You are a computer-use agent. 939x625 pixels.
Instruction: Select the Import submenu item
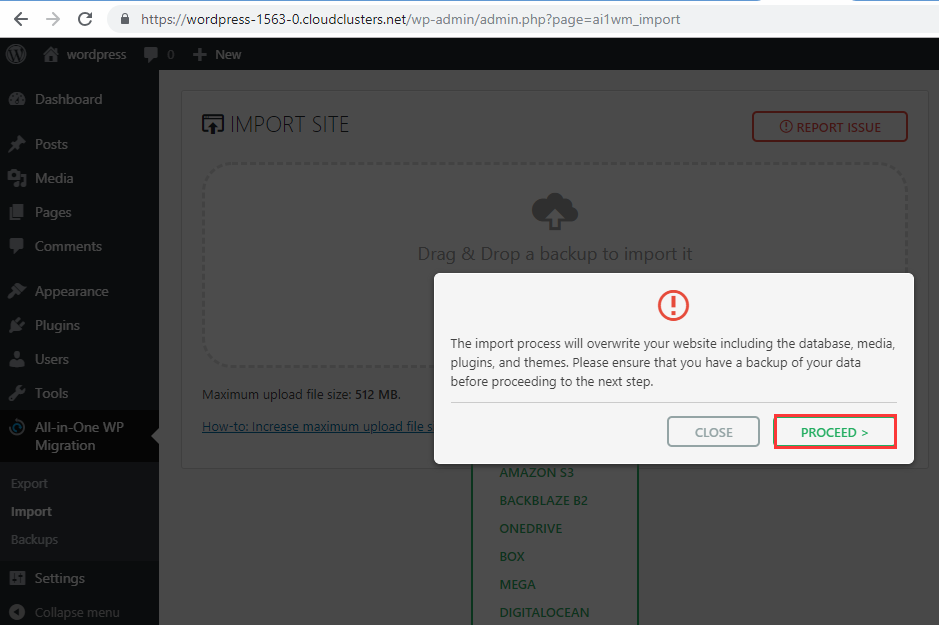[x=31, y=512]
